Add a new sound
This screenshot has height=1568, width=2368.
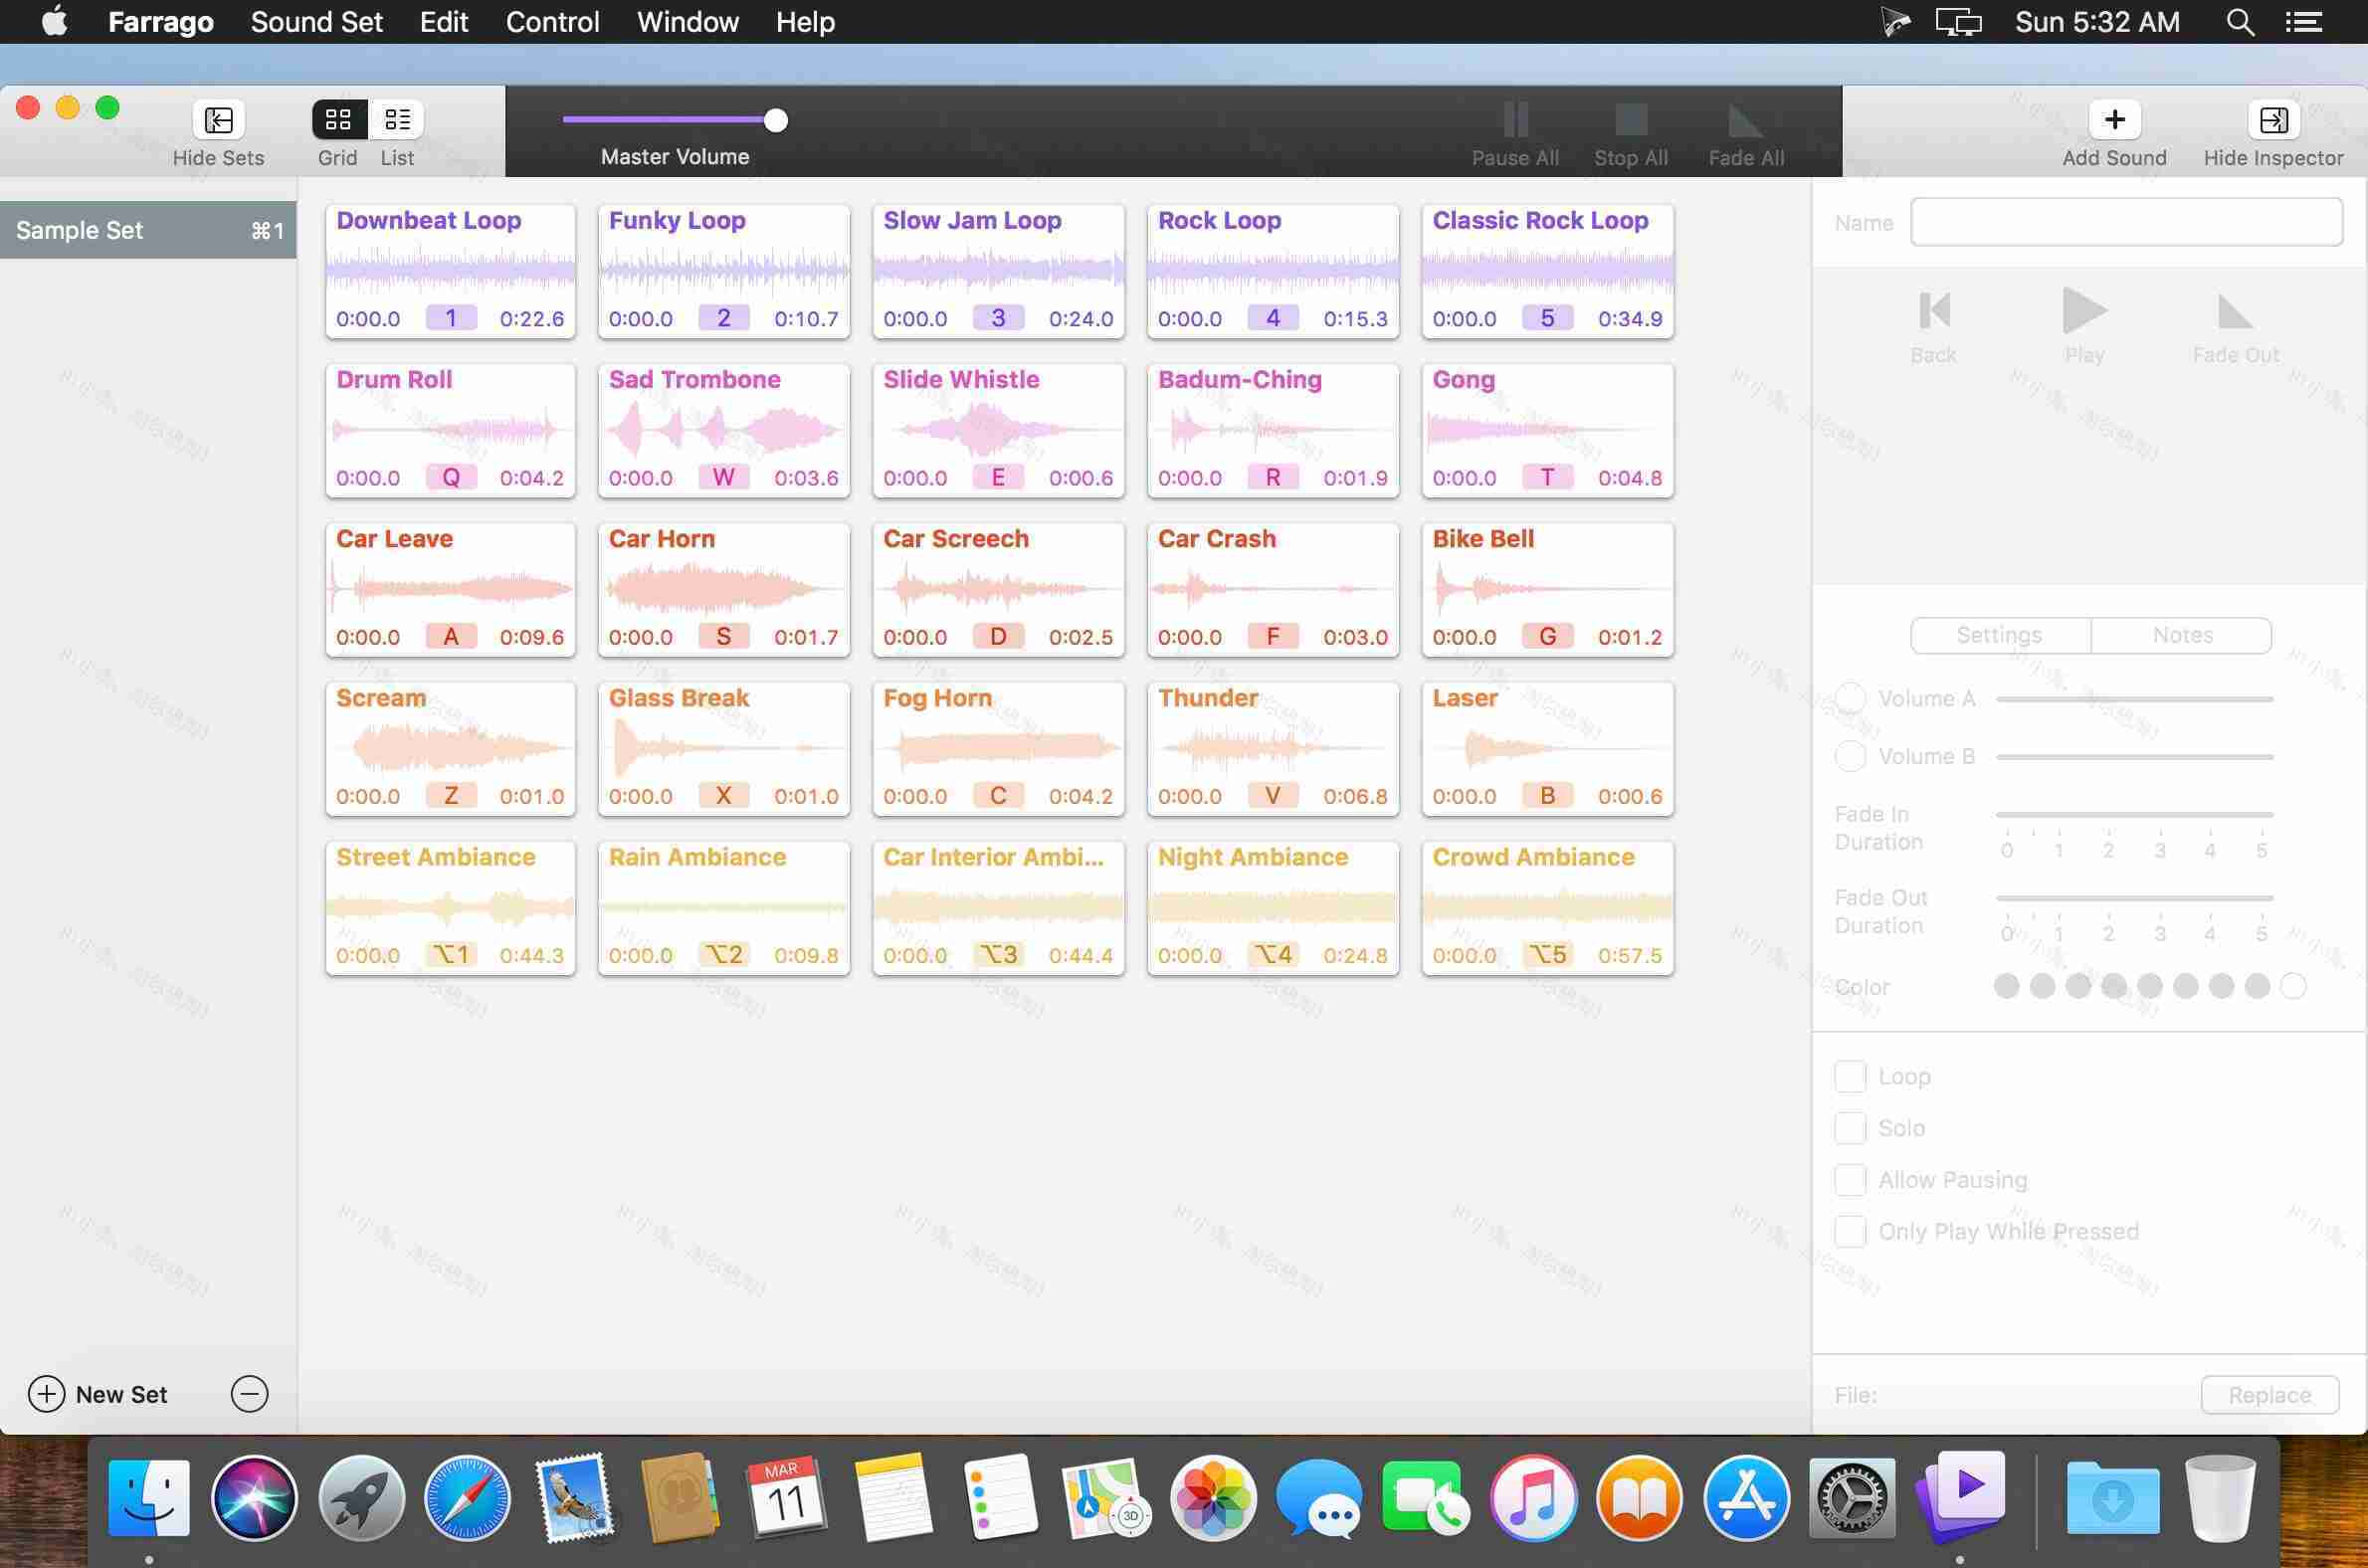click(x=2114, y=131)
